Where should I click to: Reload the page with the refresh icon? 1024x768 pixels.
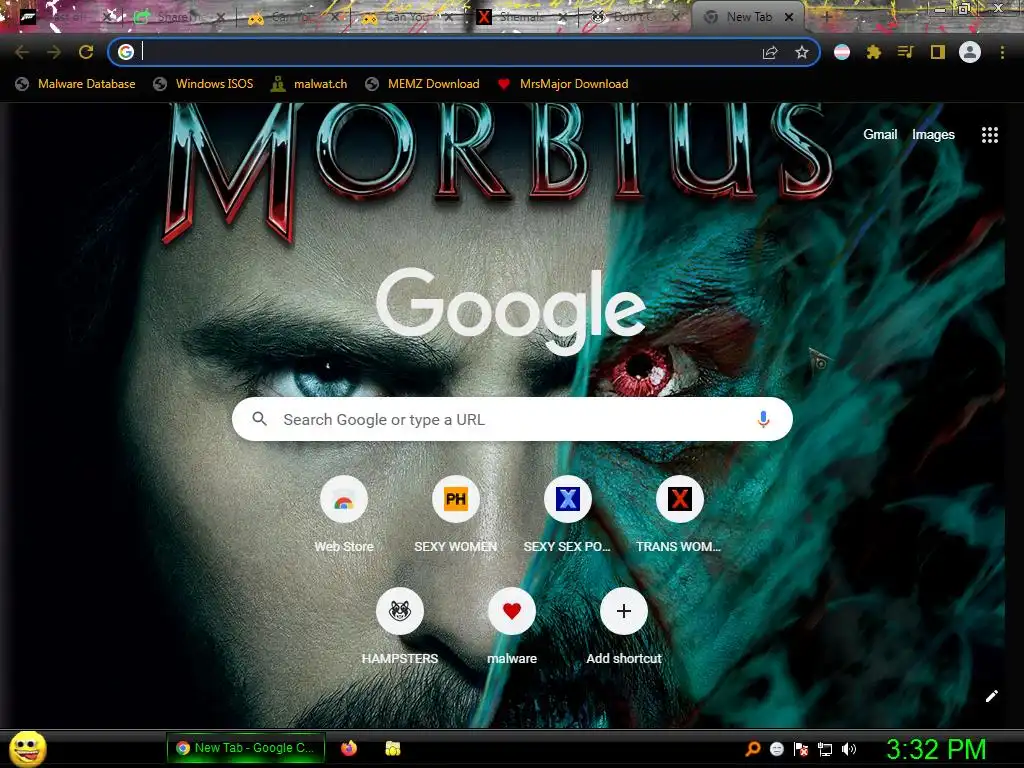click(86, 52)
